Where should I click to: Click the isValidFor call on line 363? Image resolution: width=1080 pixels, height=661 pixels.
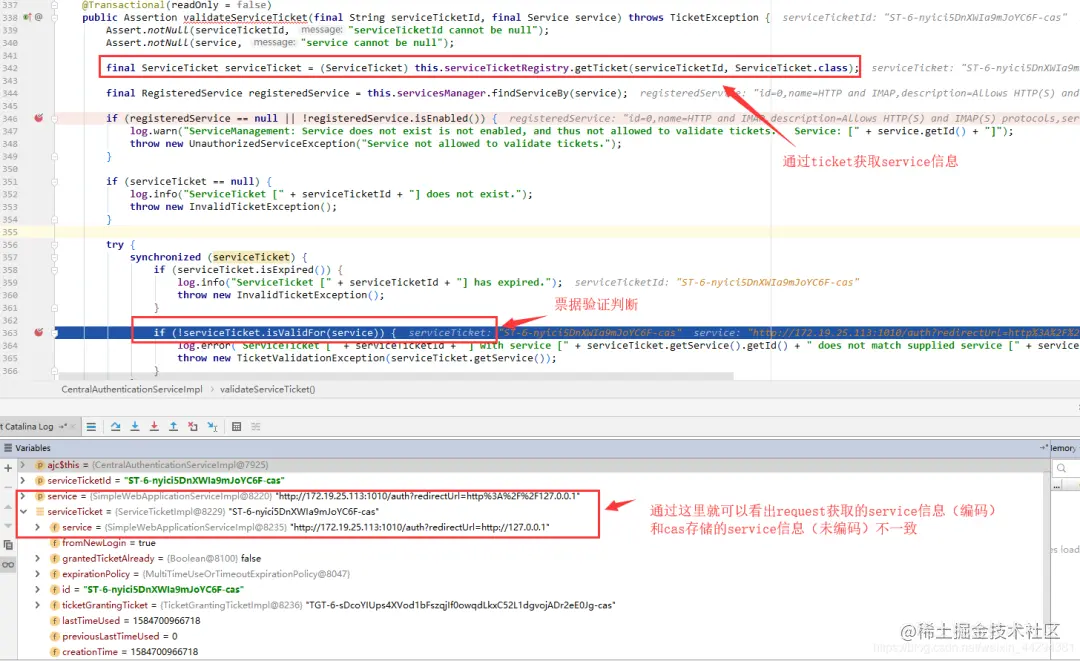(296, 333)
